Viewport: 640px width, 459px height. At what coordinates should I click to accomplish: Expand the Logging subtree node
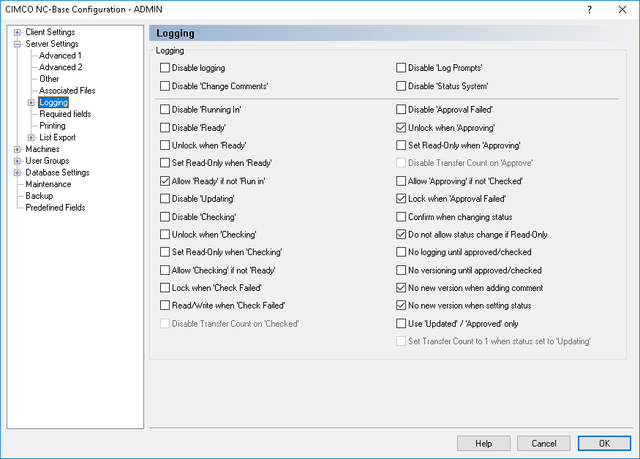pyautogui.click(x=31, y=102)
